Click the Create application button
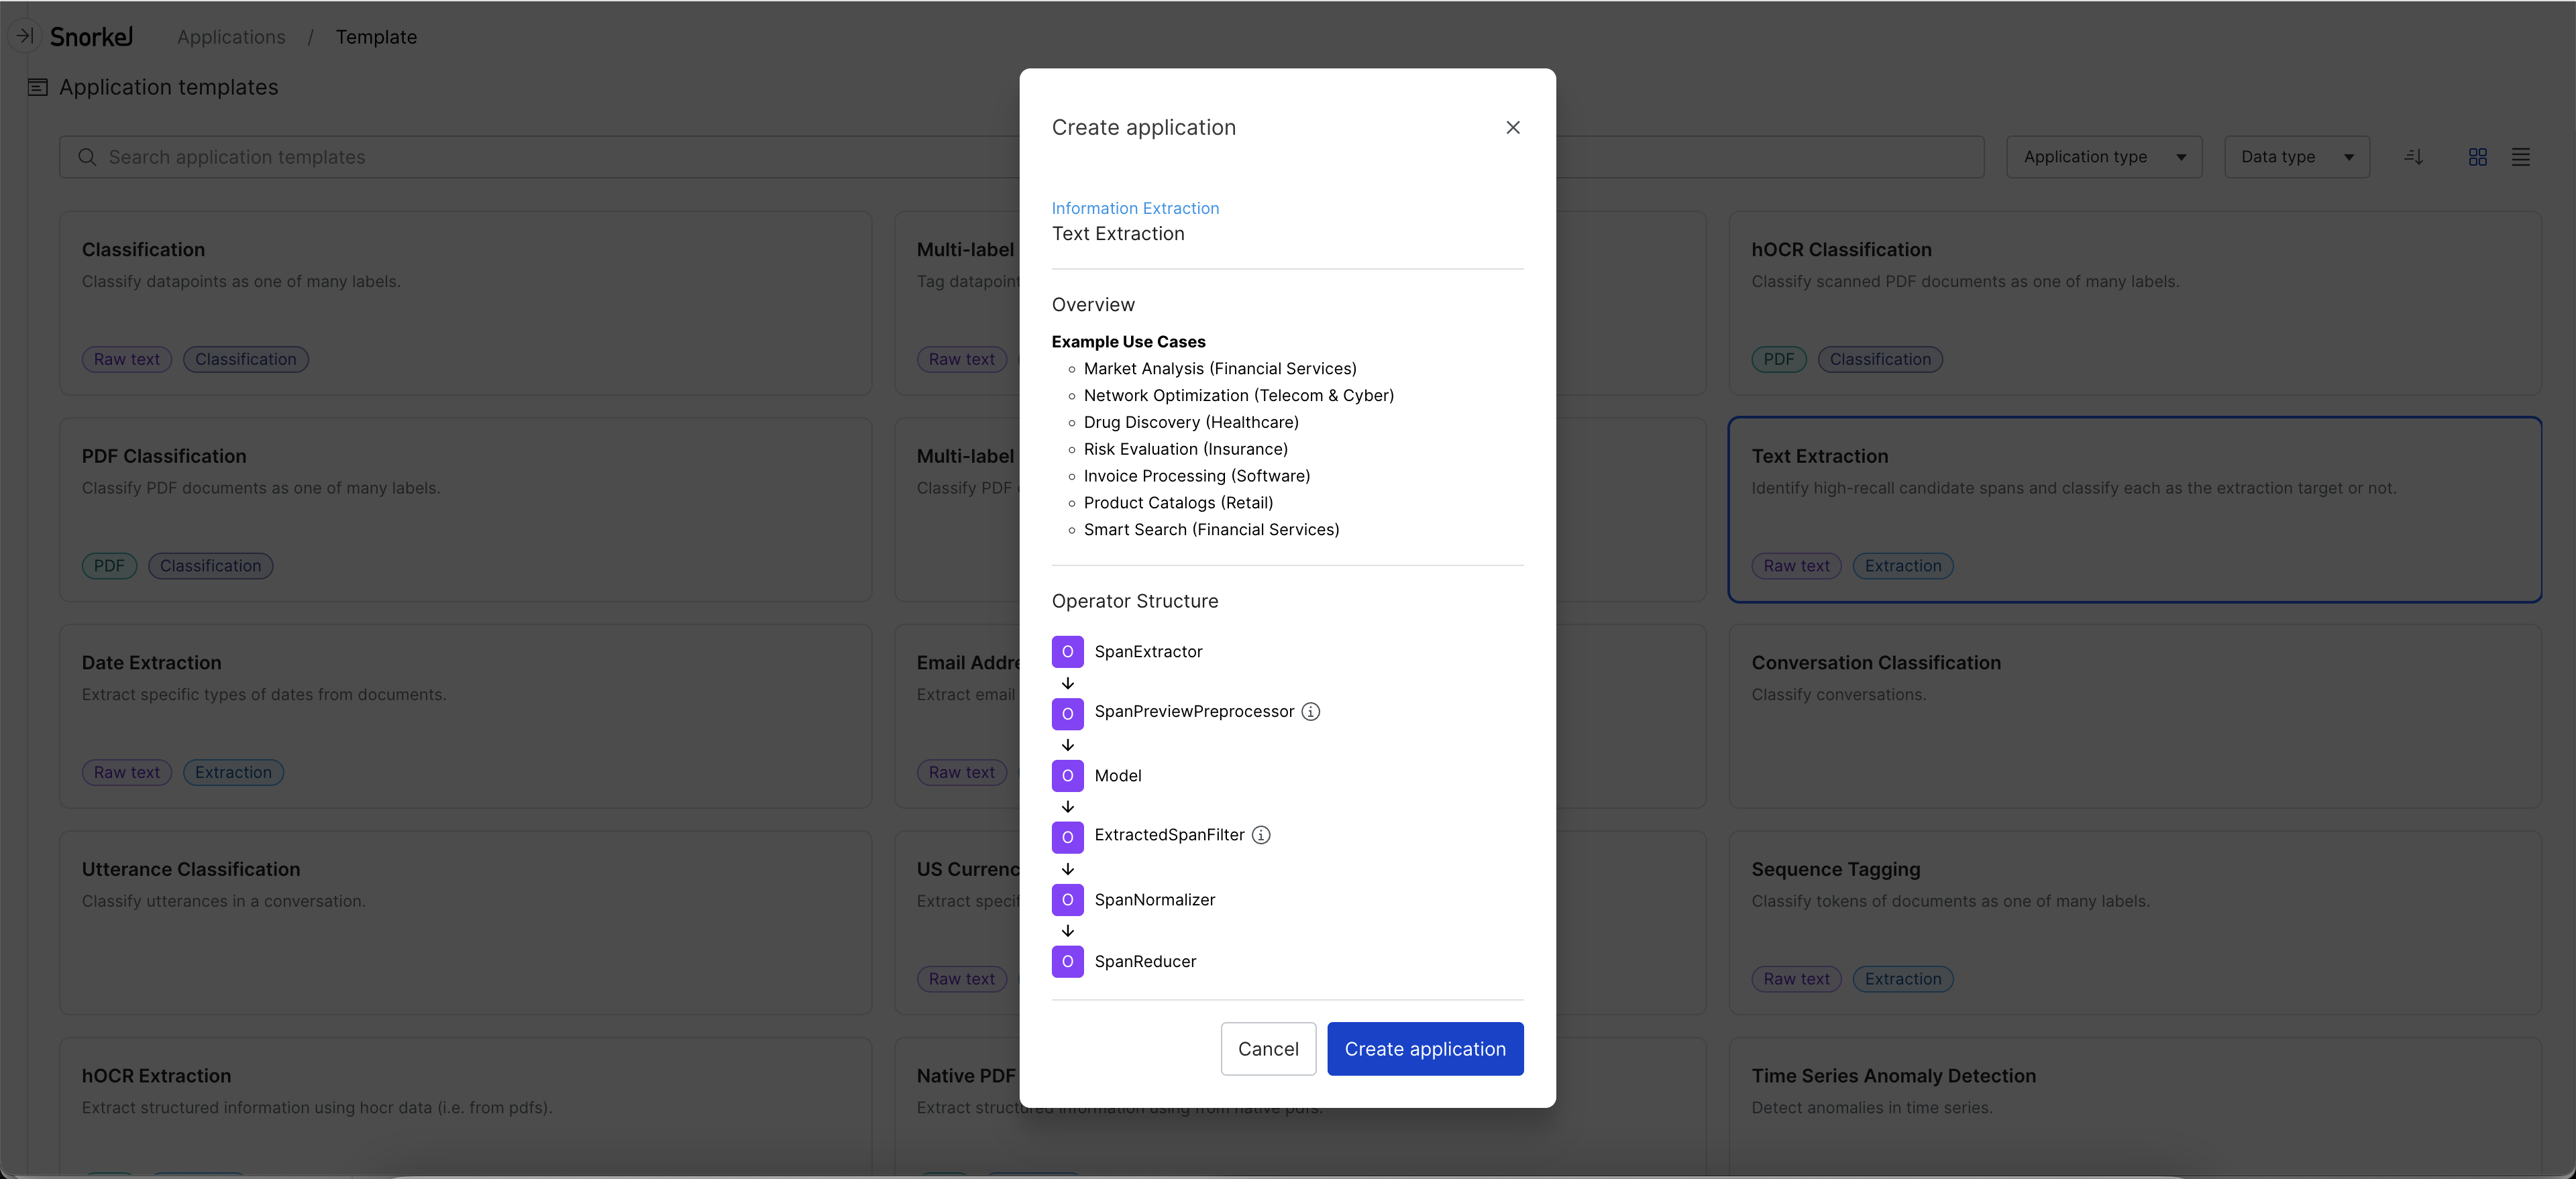This screenshot has width=2576, height=1179. click(1425, 1049)
